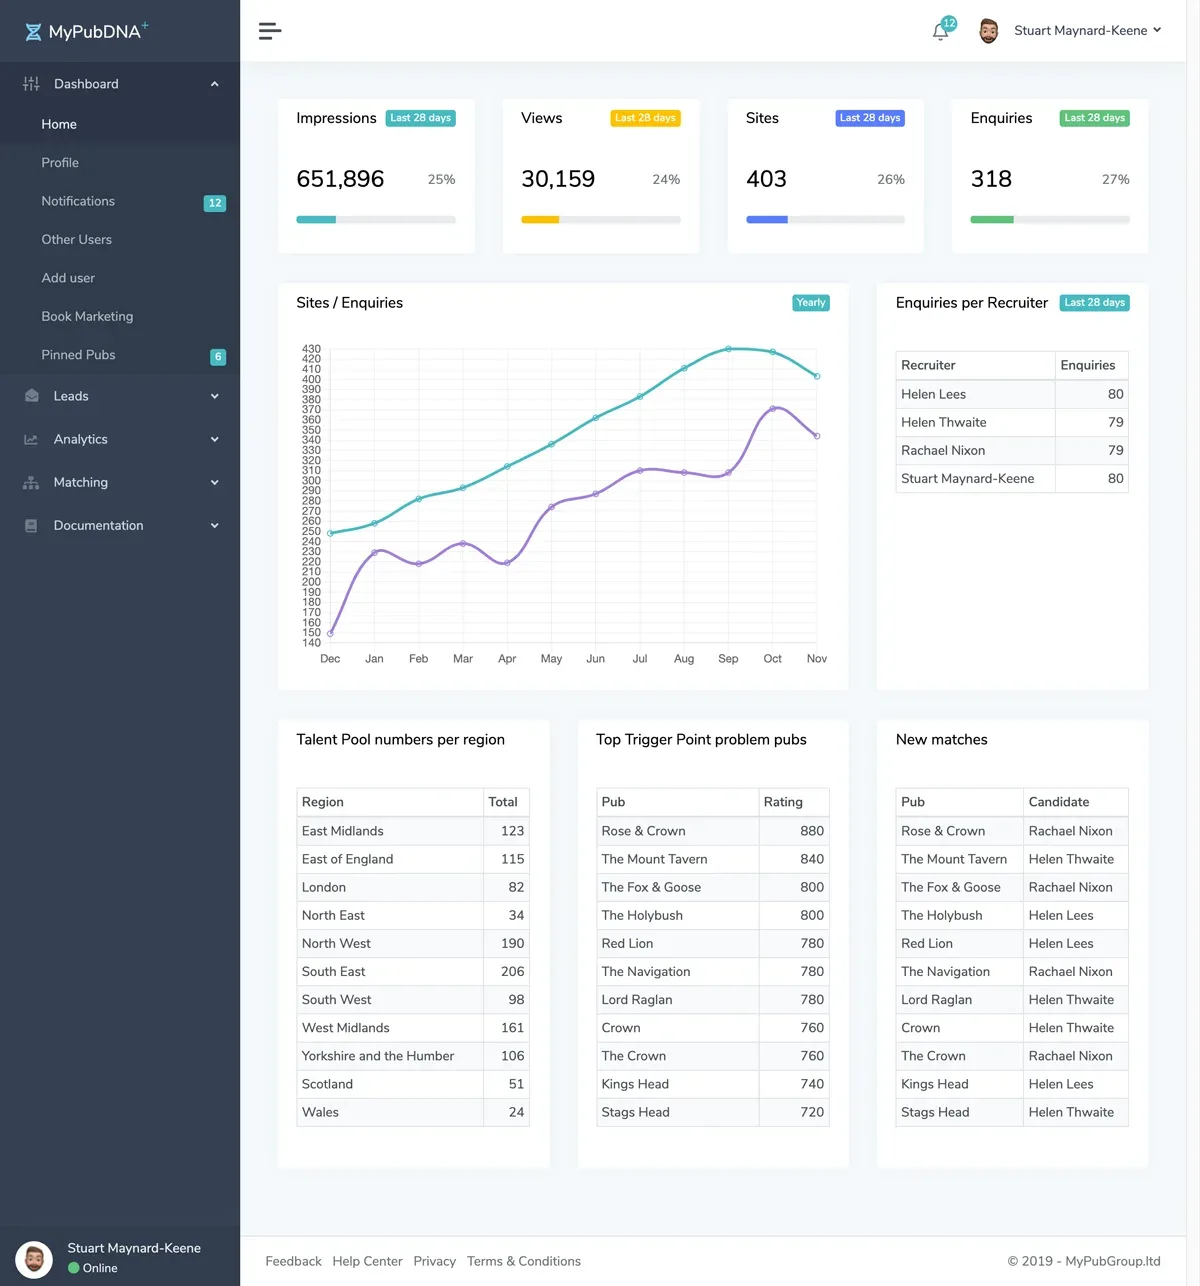Select the East Midlands region row
This screenshot has width=1200, height=1286.
pos(413,831)
